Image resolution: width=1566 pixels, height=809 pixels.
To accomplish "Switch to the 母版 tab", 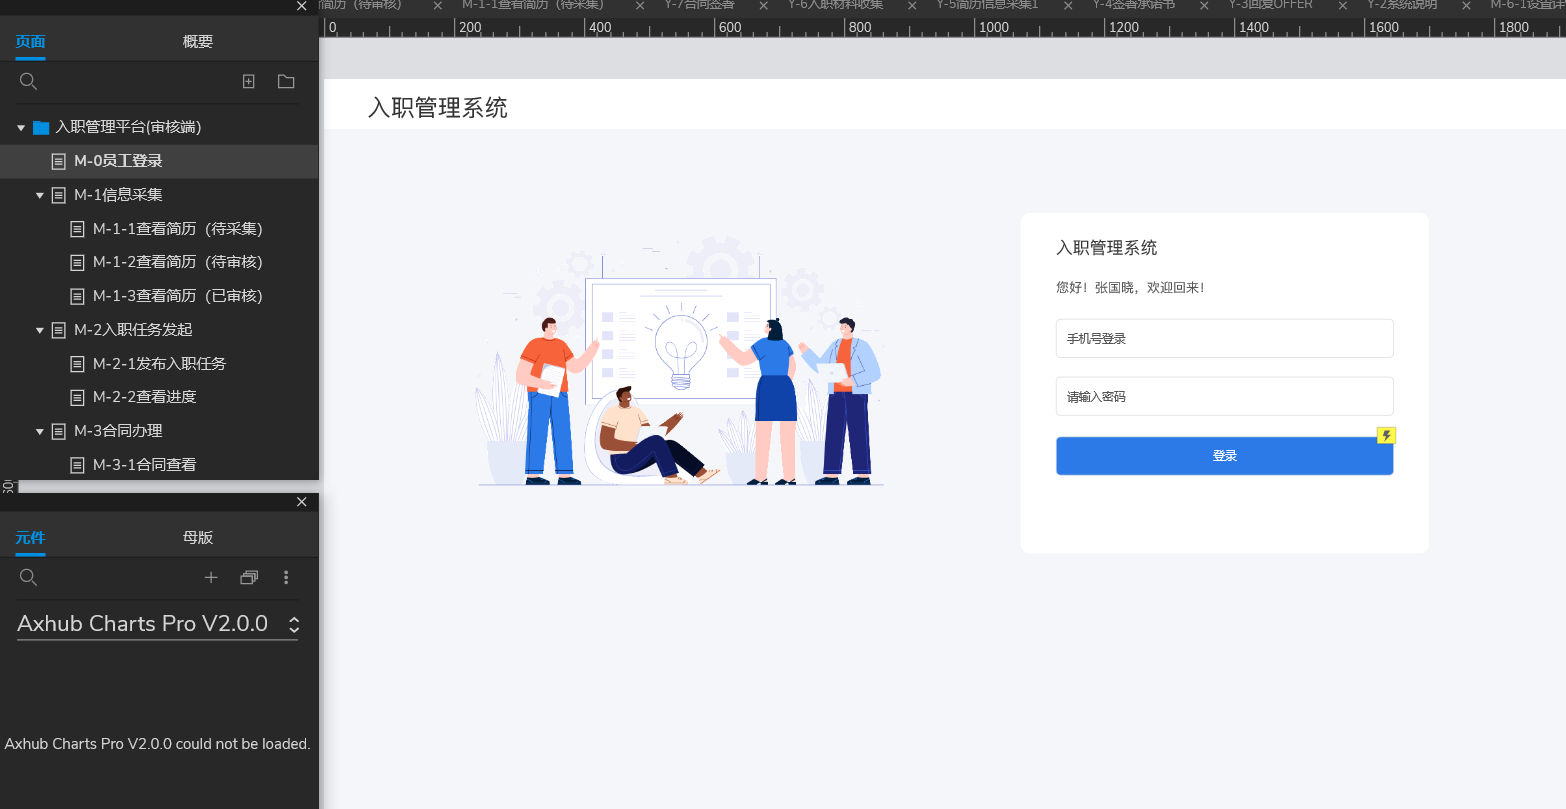I will click(198, 538).
